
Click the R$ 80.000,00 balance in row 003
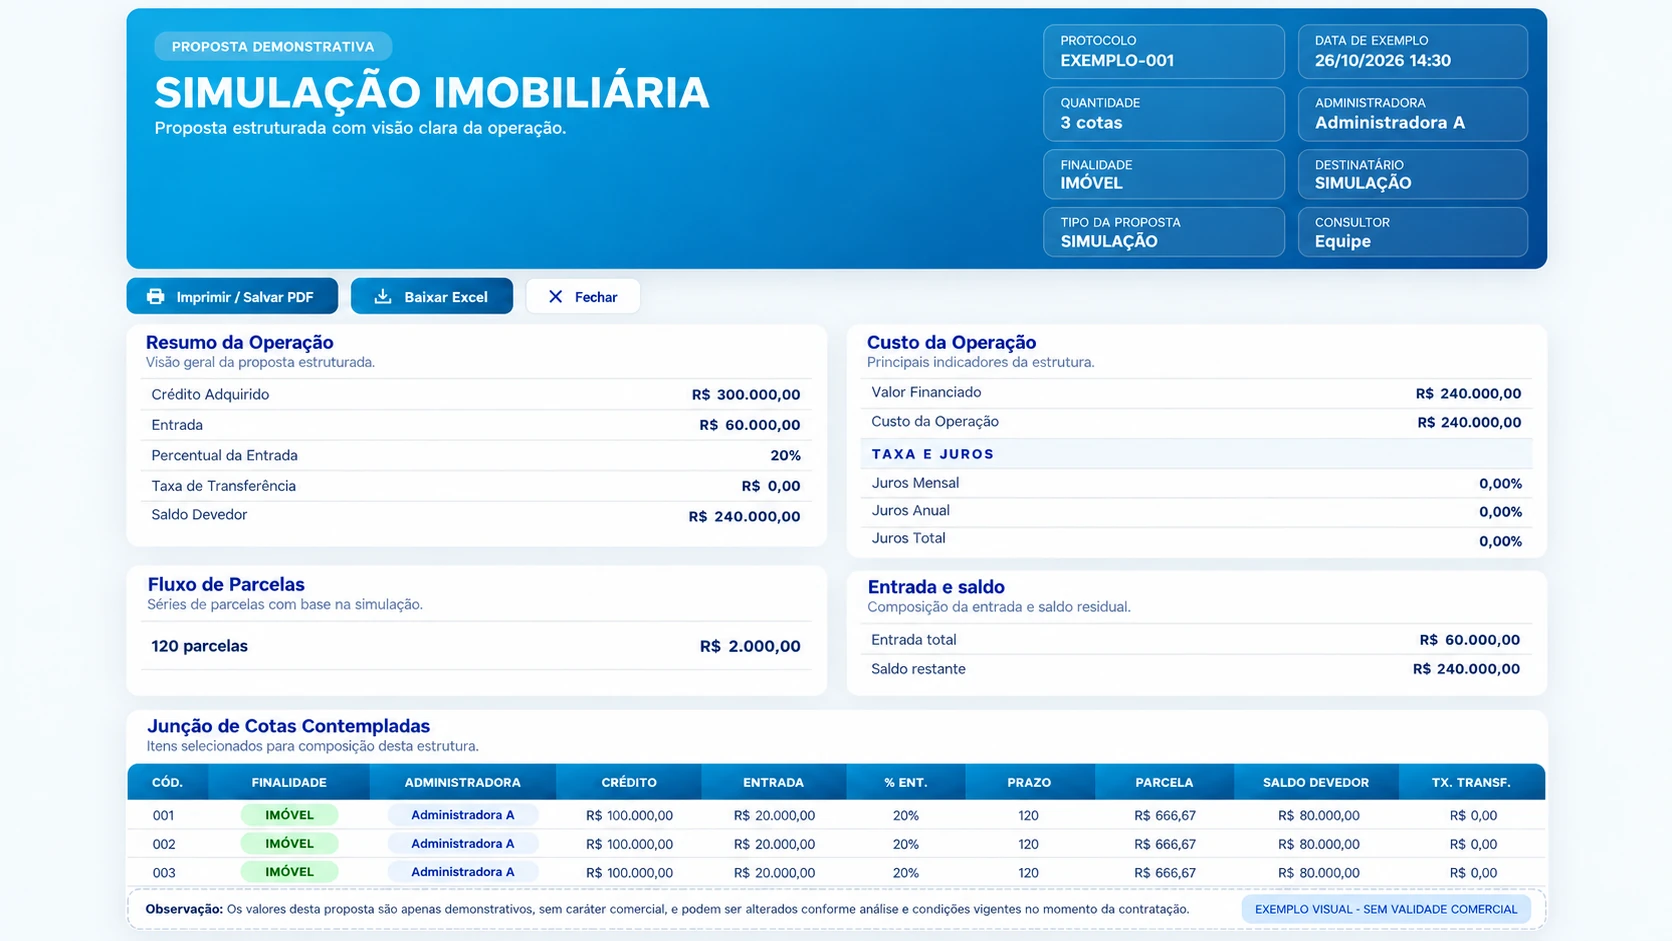tap(1319, 873)
